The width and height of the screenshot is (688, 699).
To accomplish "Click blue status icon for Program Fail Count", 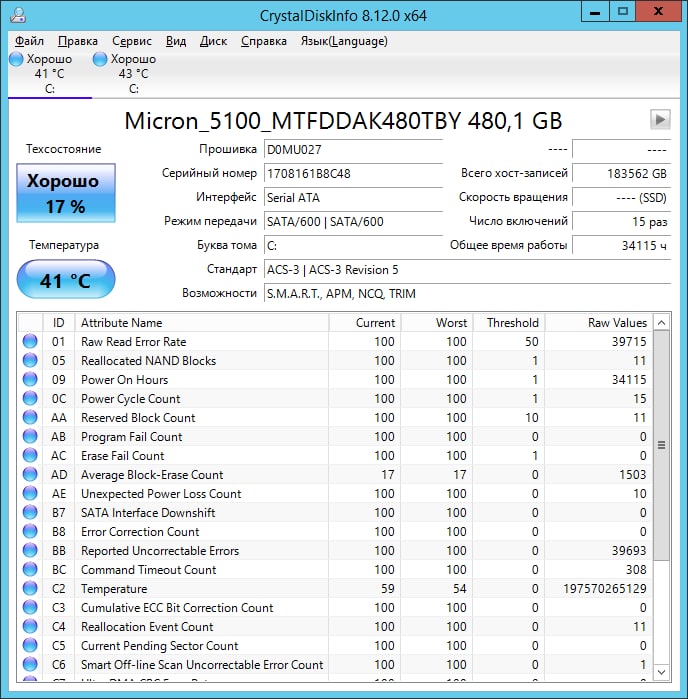I will 30,436.
